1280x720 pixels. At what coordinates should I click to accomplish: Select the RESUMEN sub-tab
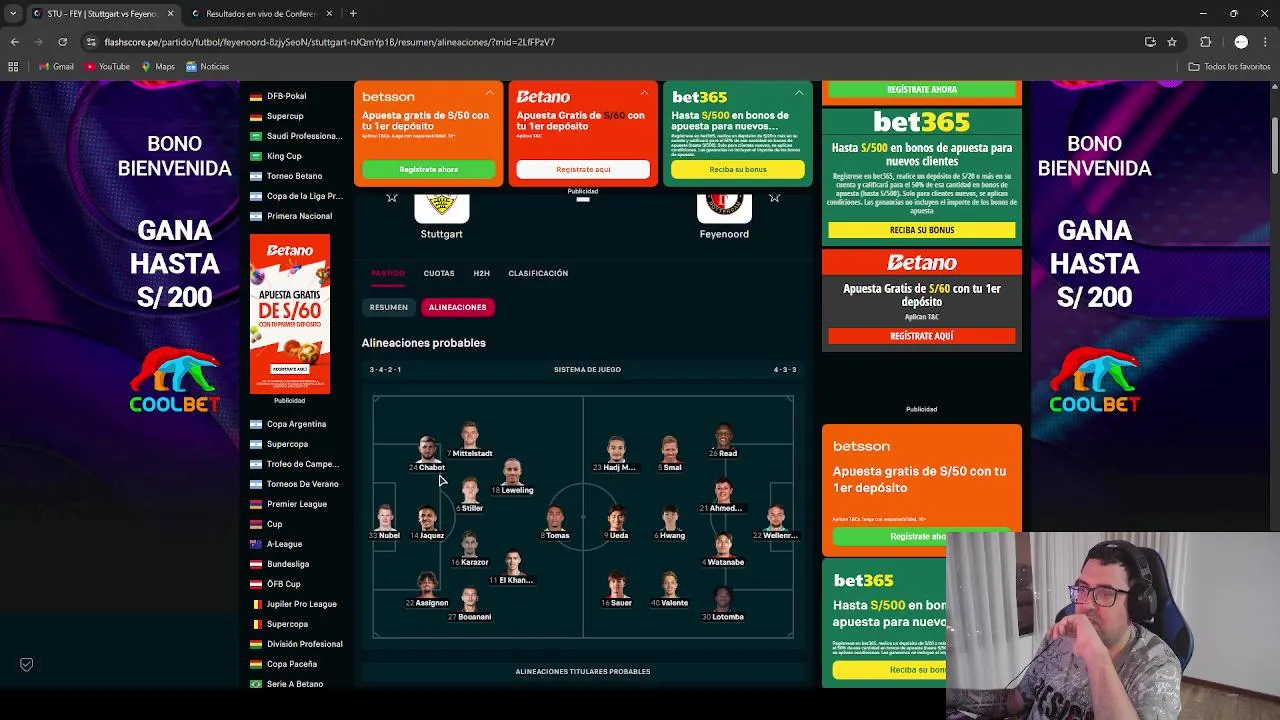pos(389,307)
